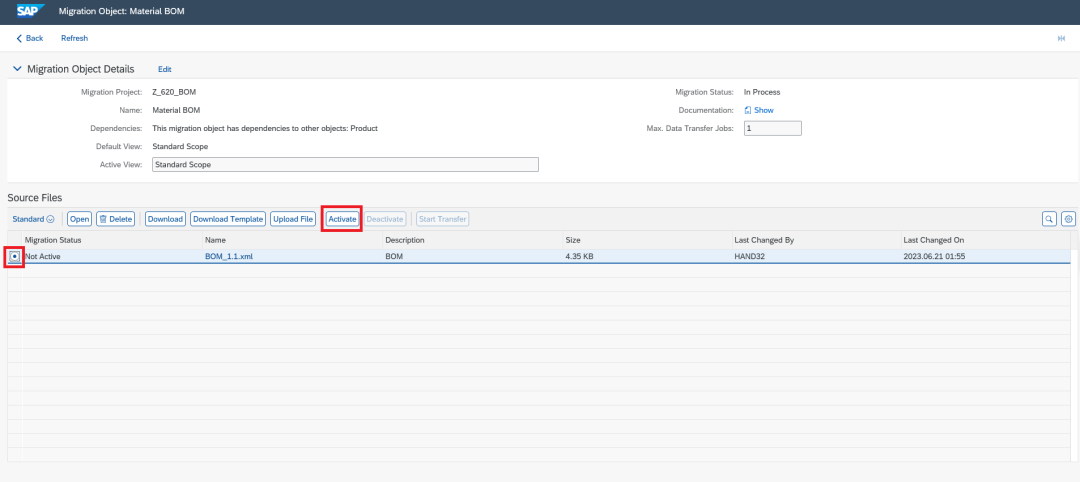1080x482 pixels.
Task: Download the source file
Action: pos(165,219)
